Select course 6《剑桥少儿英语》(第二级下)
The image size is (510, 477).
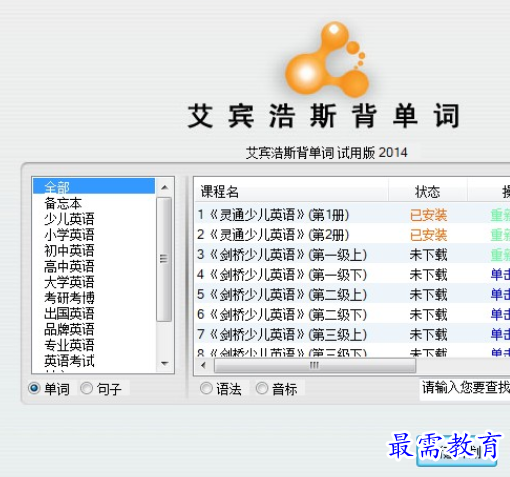point(282,314)
